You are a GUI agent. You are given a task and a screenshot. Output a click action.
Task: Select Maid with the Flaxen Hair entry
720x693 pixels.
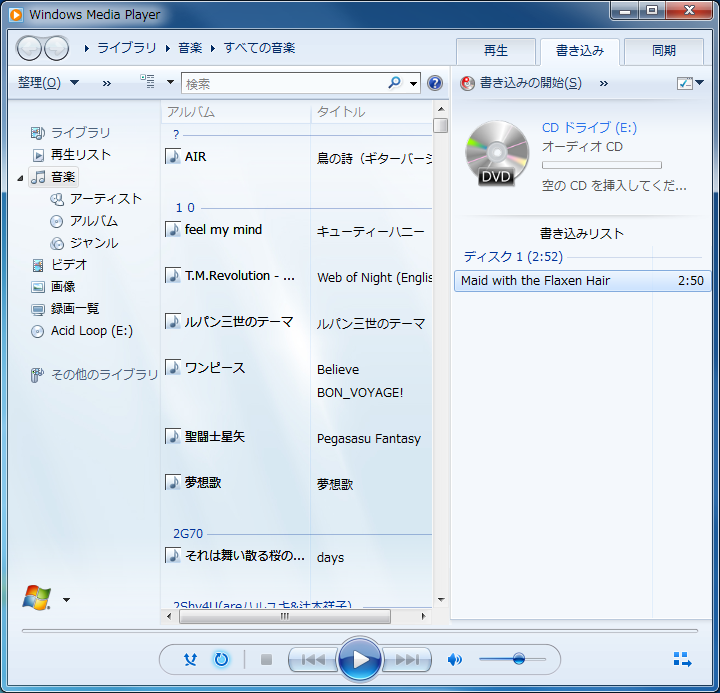click(x=582, y=281)
